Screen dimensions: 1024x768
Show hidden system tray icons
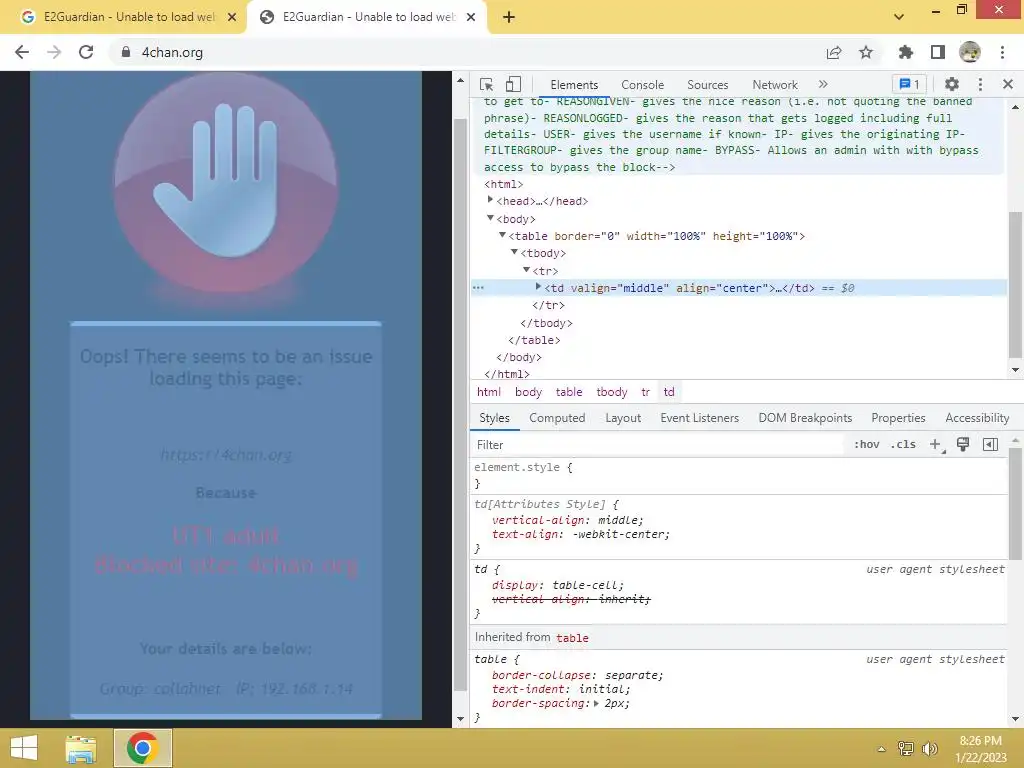pos(881,749)
